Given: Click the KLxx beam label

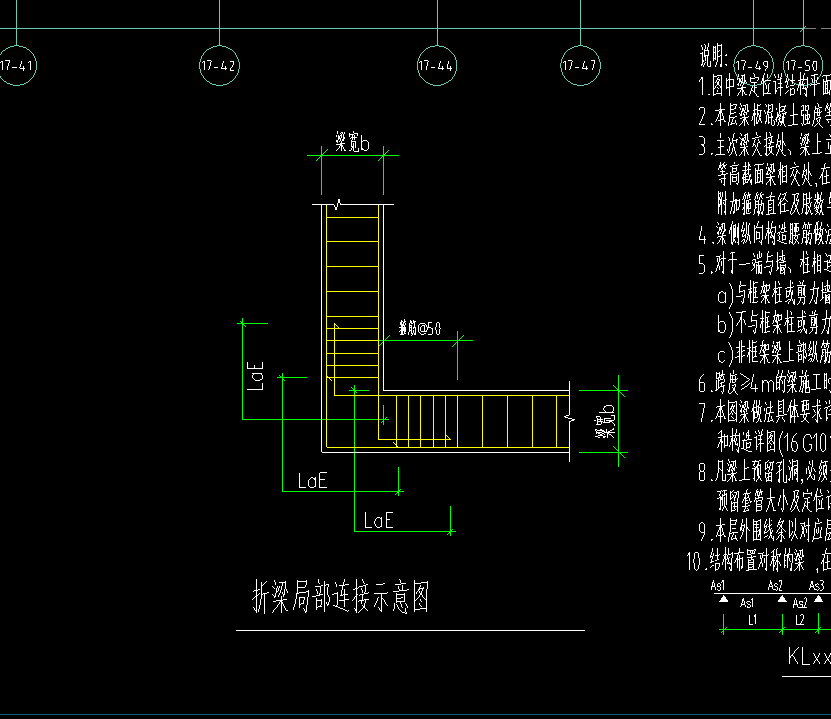Looking at the screenshot, I should pyautogui.click(x=809, y=657).
